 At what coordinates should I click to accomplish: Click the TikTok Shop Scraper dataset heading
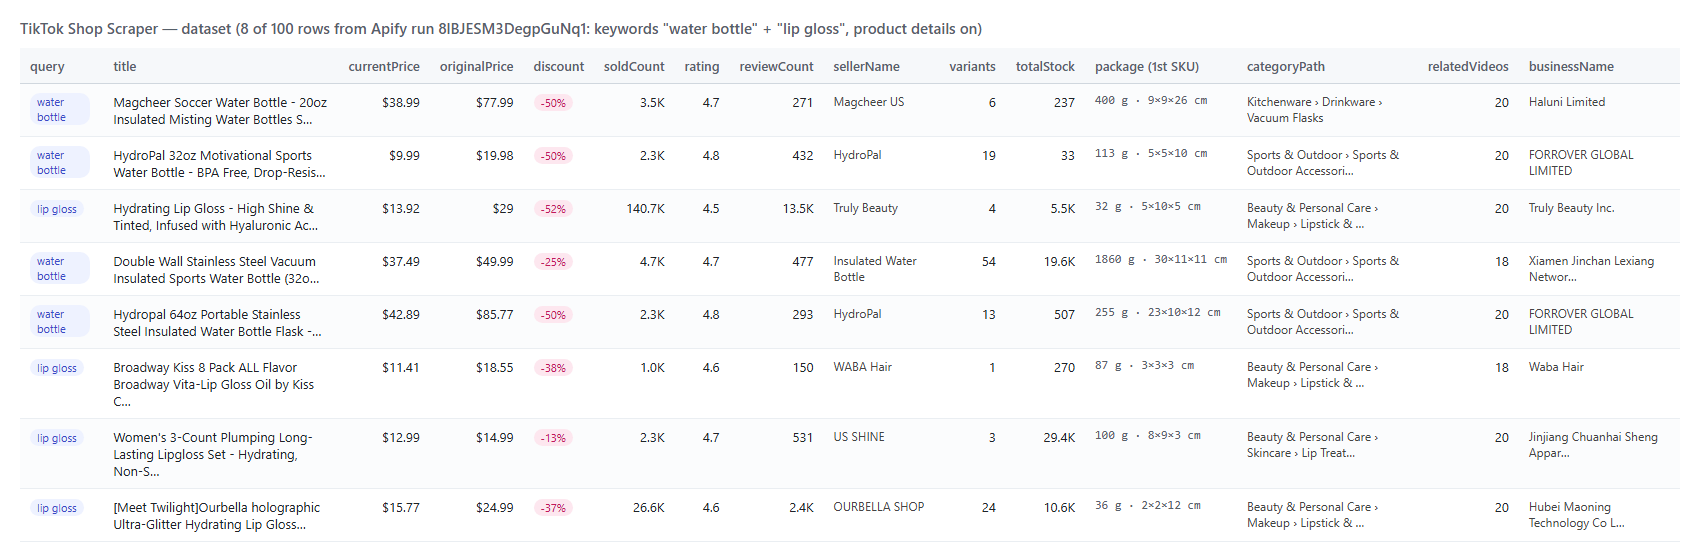(501, 29)
